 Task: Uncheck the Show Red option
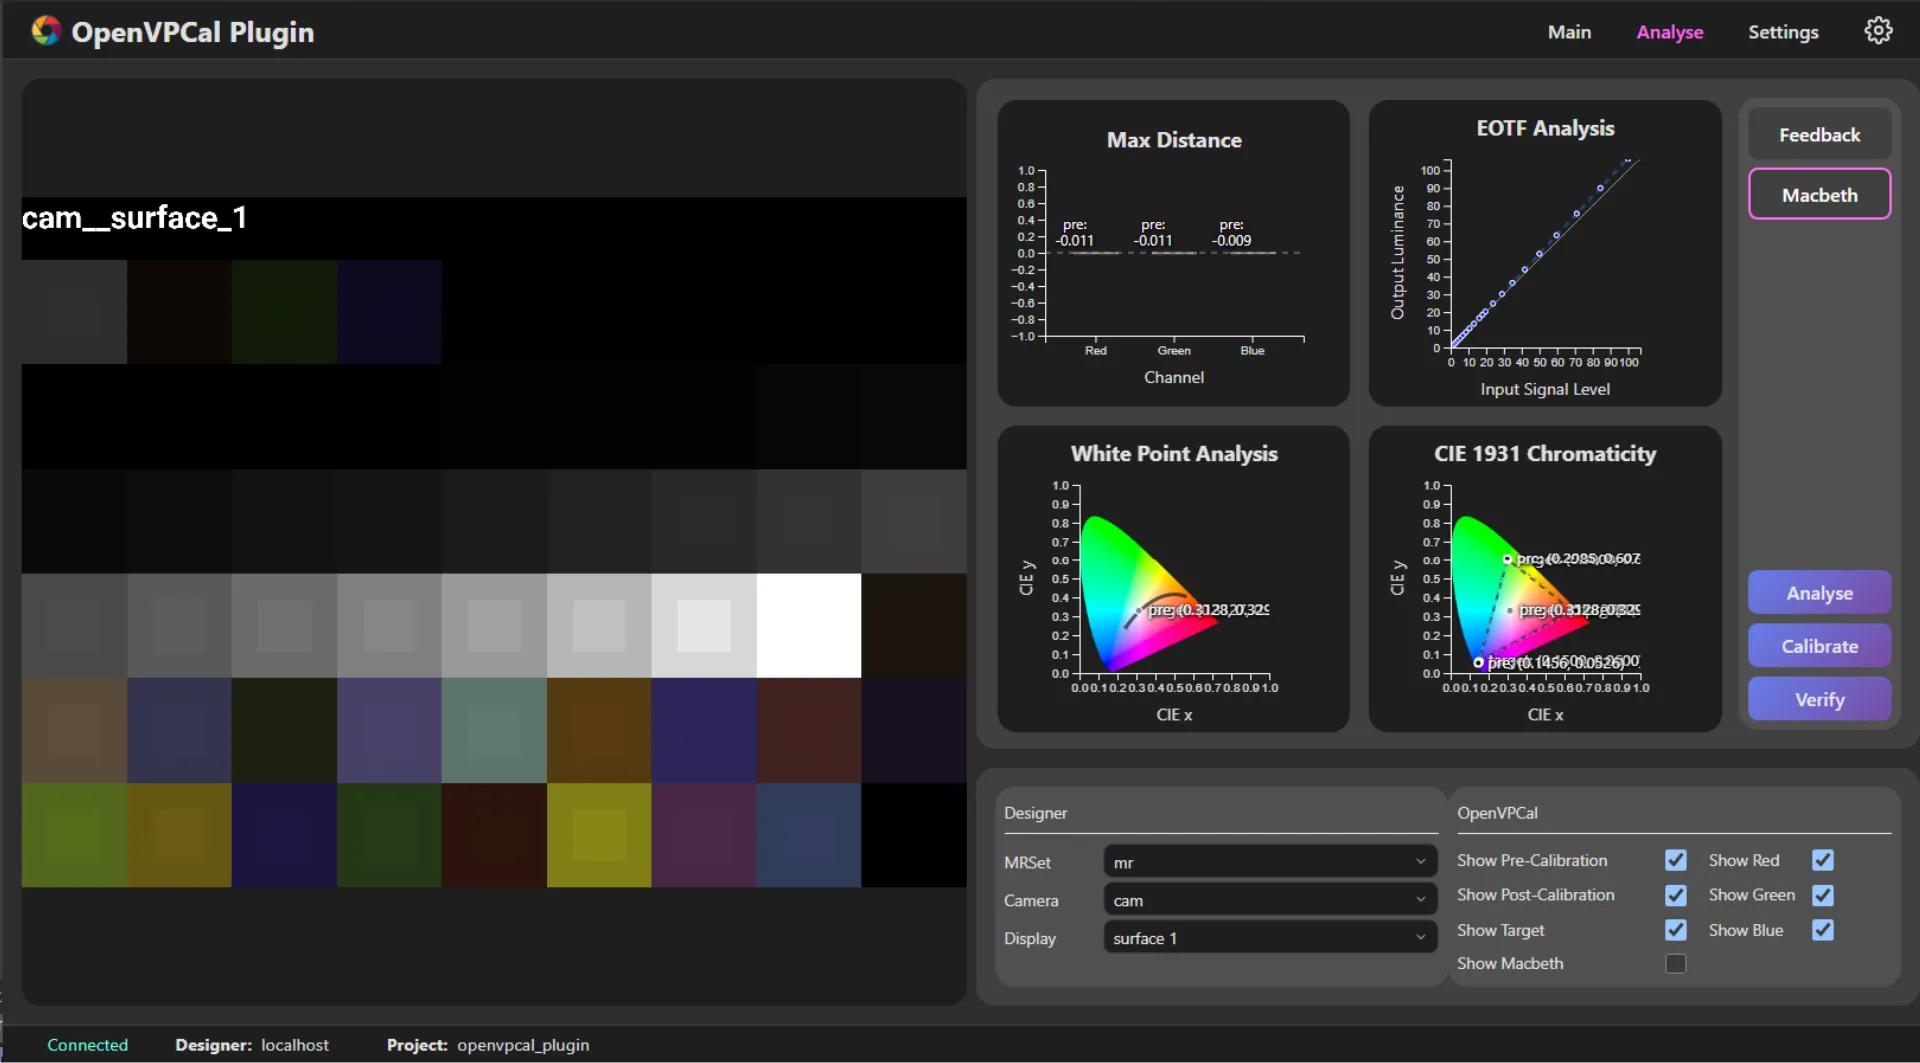coord(1823,859)
